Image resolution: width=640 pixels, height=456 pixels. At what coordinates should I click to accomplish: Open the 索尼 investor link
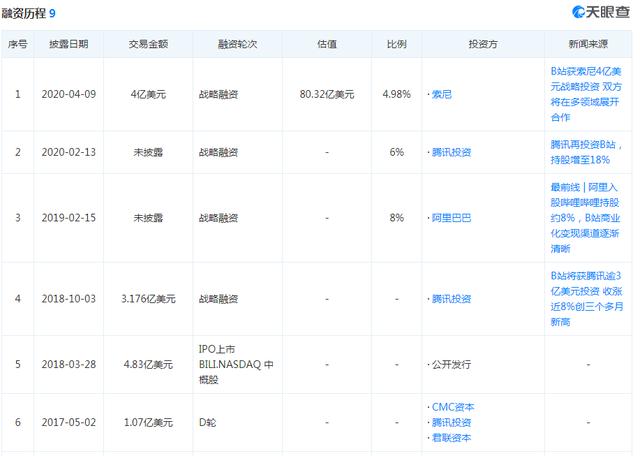pos(441,95)
